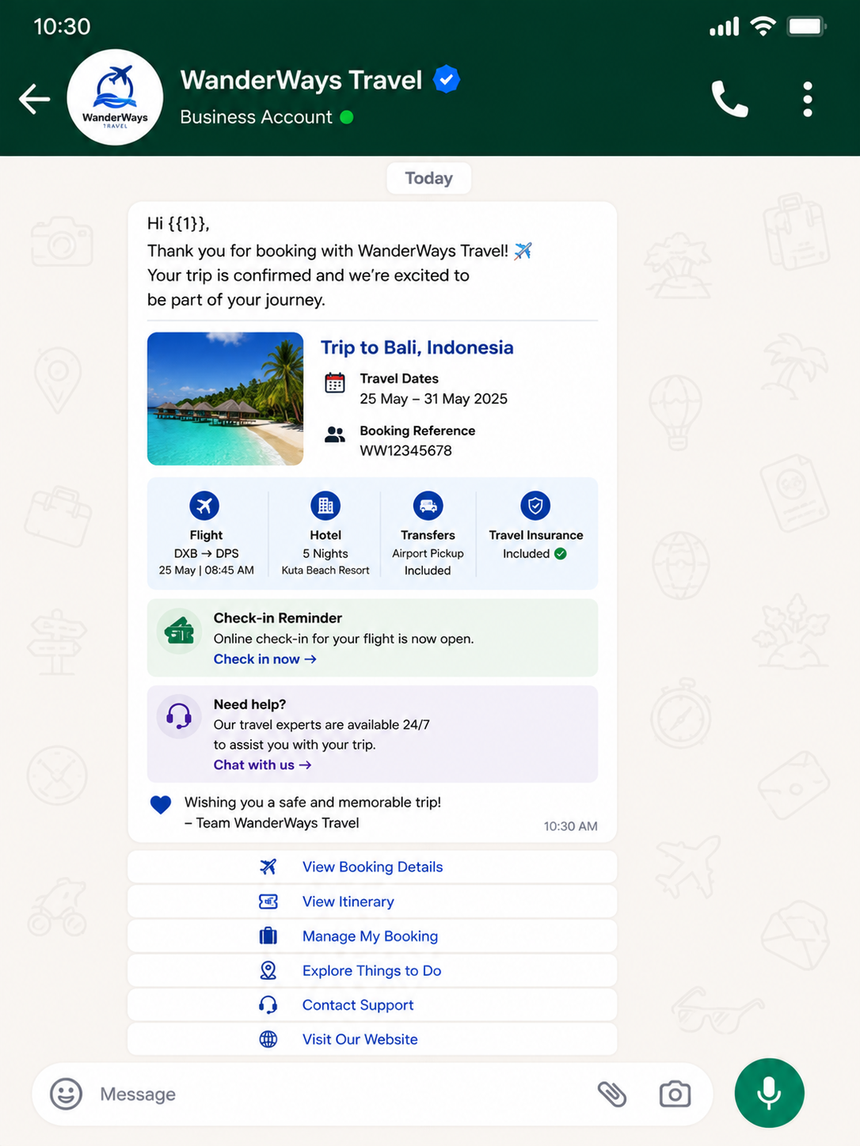Open the Bali beach photo thumbnail
The height and width of the screenshot is (1146, 860).
(225, 399)
